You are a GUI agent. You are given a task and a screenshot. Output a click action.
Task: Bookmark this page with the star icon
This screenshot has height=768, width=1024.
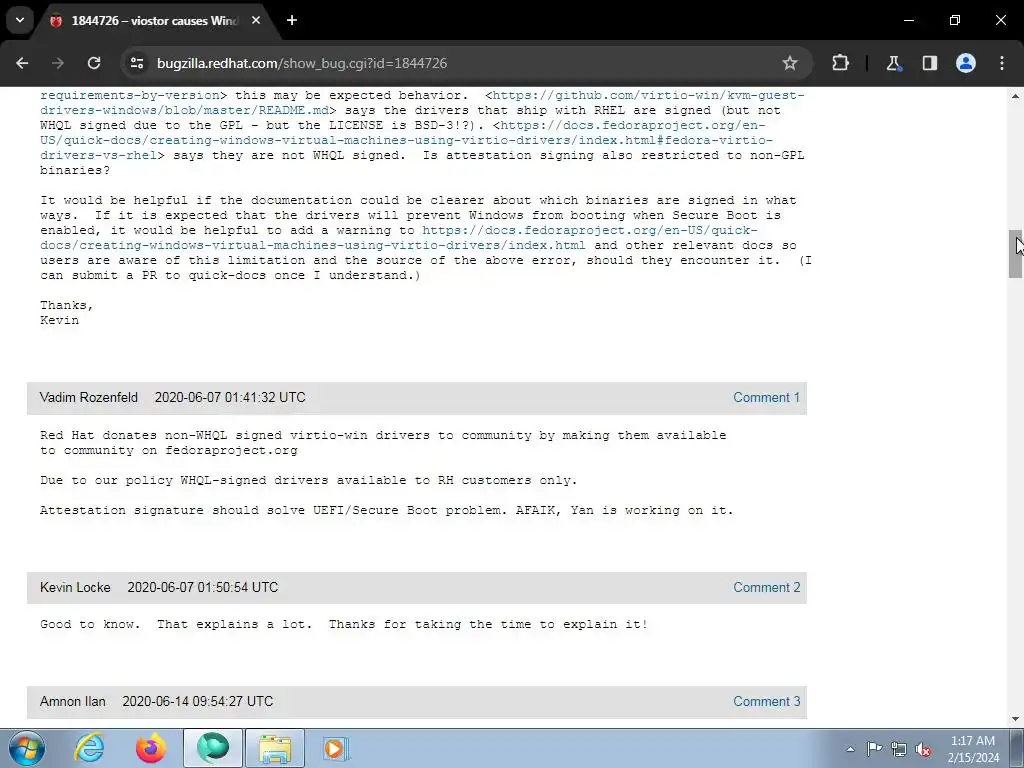[790, 63]
